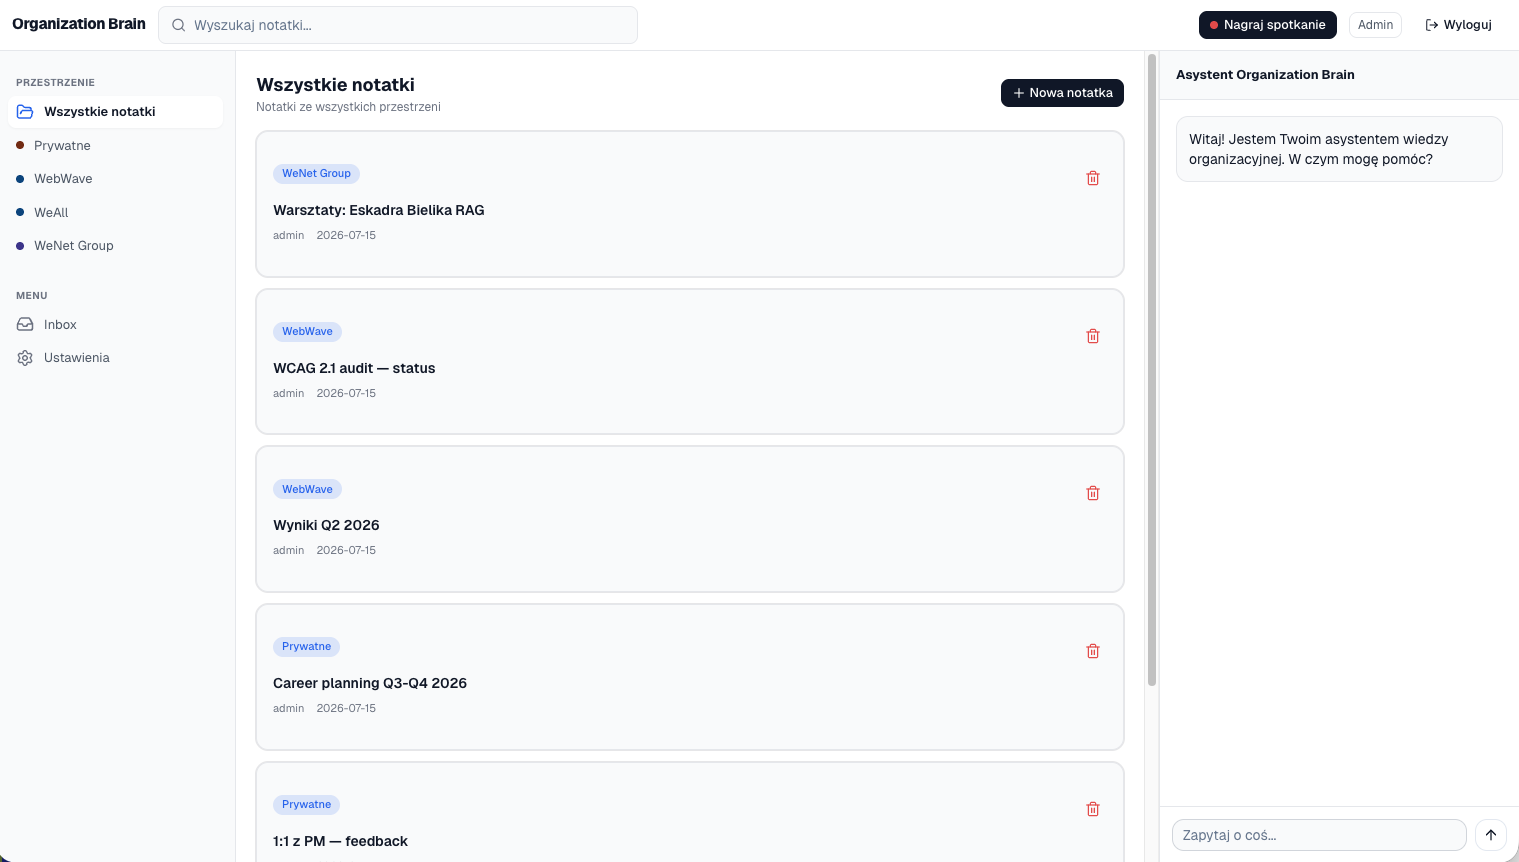Screen dimensions: 1519x862
Task: Click the Asystent Organization Brain panel title
Action: point(1265,75)
